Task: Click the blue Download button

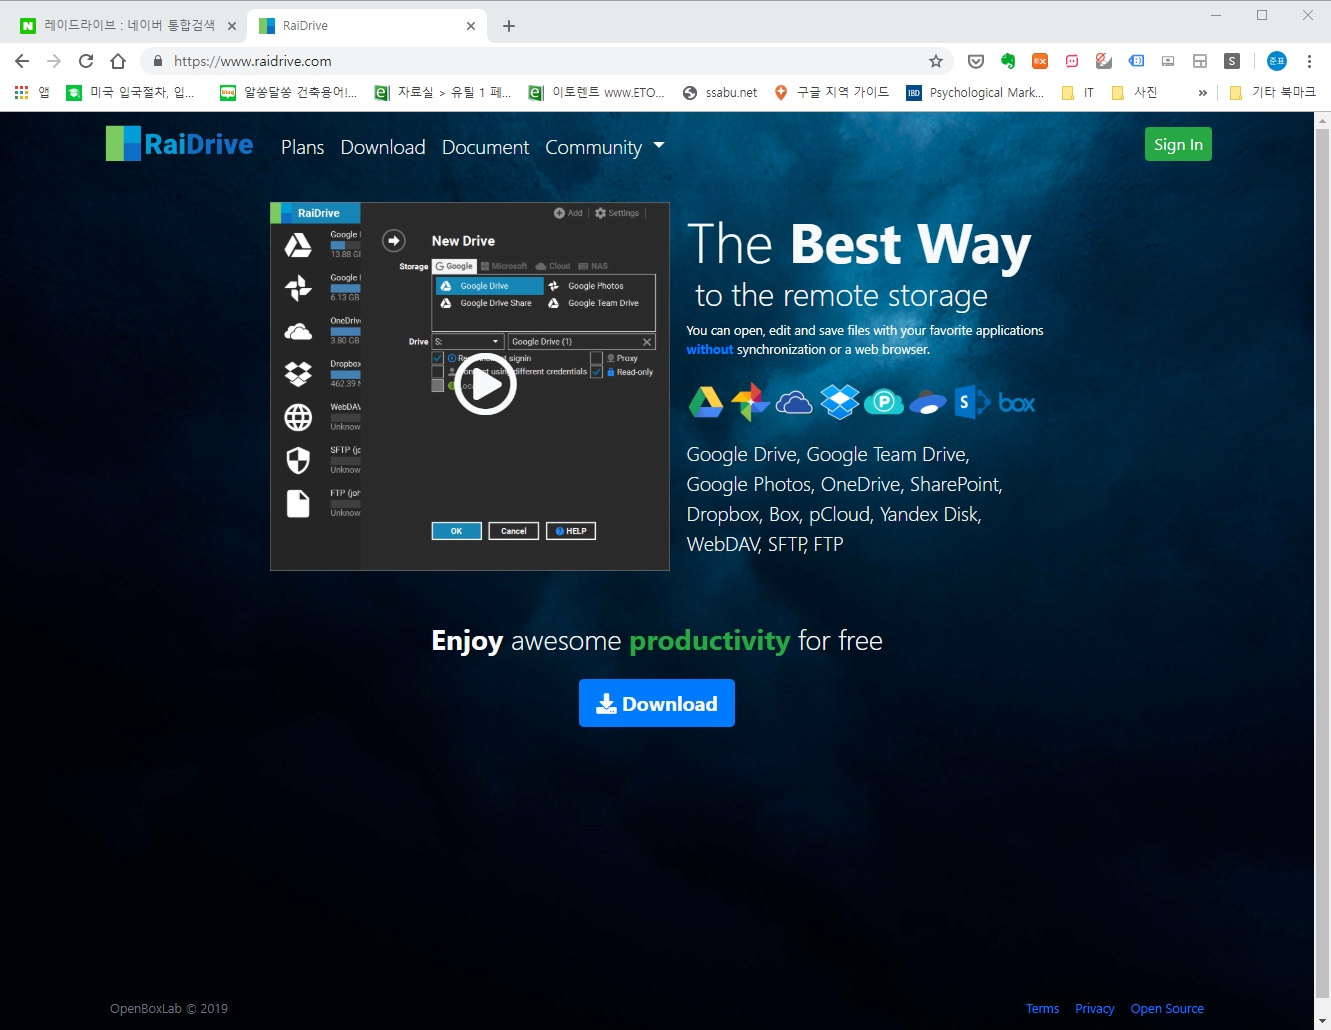Action: tap(657, 703)
